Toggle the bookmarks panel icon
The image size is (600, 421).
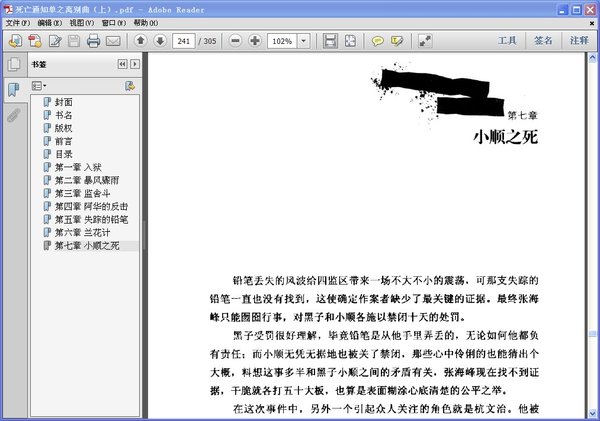coord(14,90)
